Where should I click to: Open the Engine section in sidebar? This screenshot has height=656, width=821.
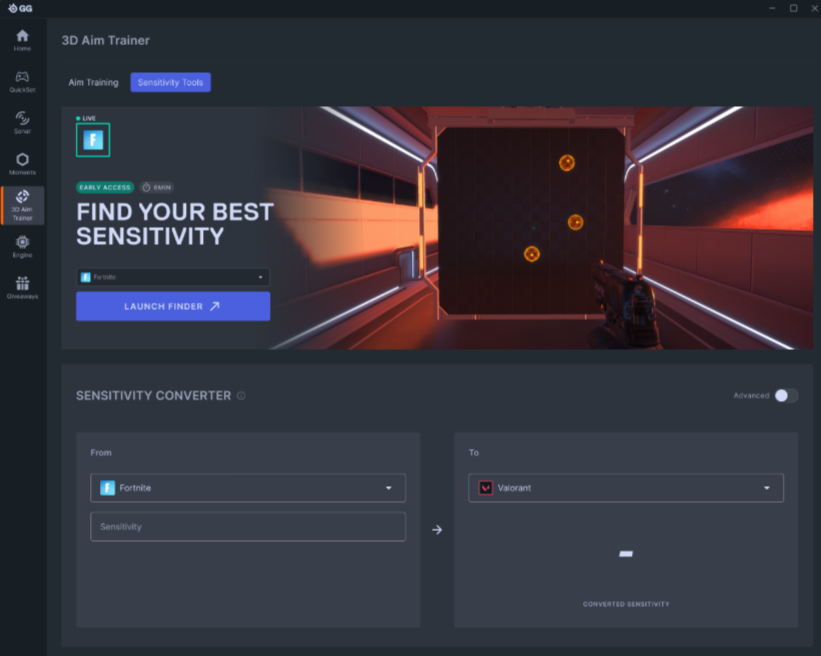point(22,246)
